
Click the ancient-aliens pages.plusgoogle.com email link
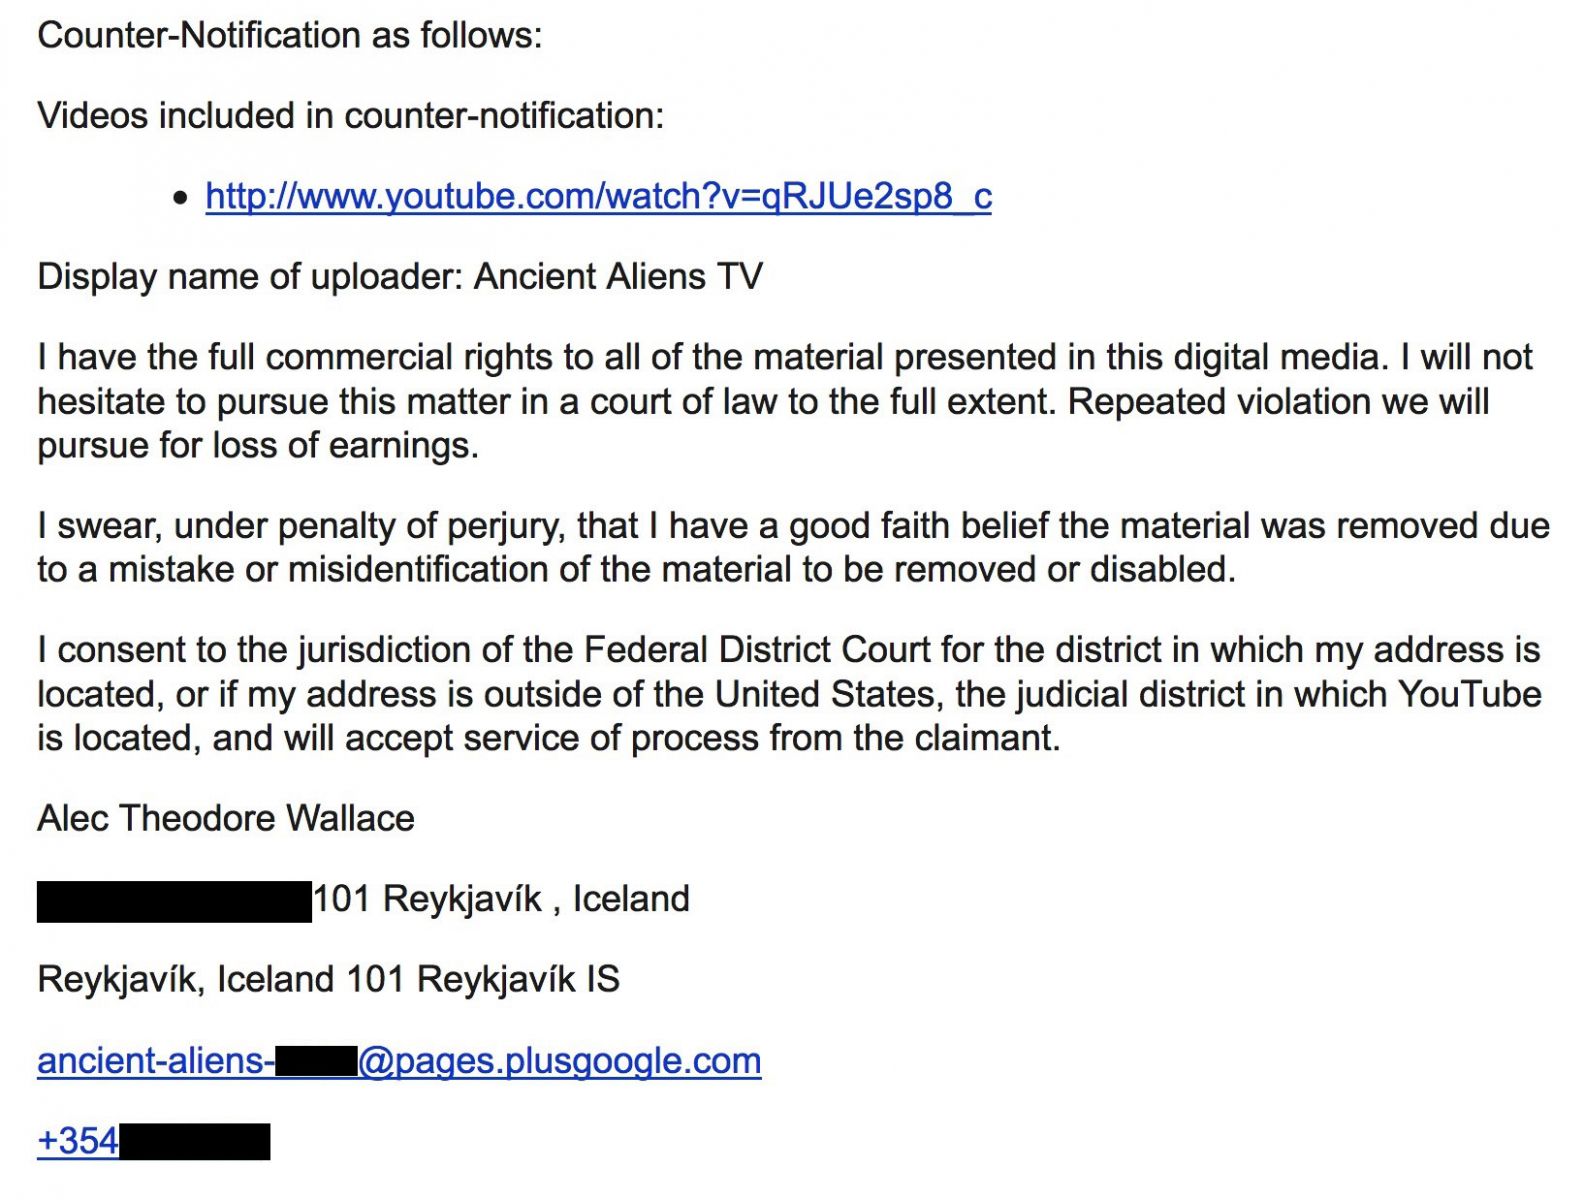[399, 1060]
